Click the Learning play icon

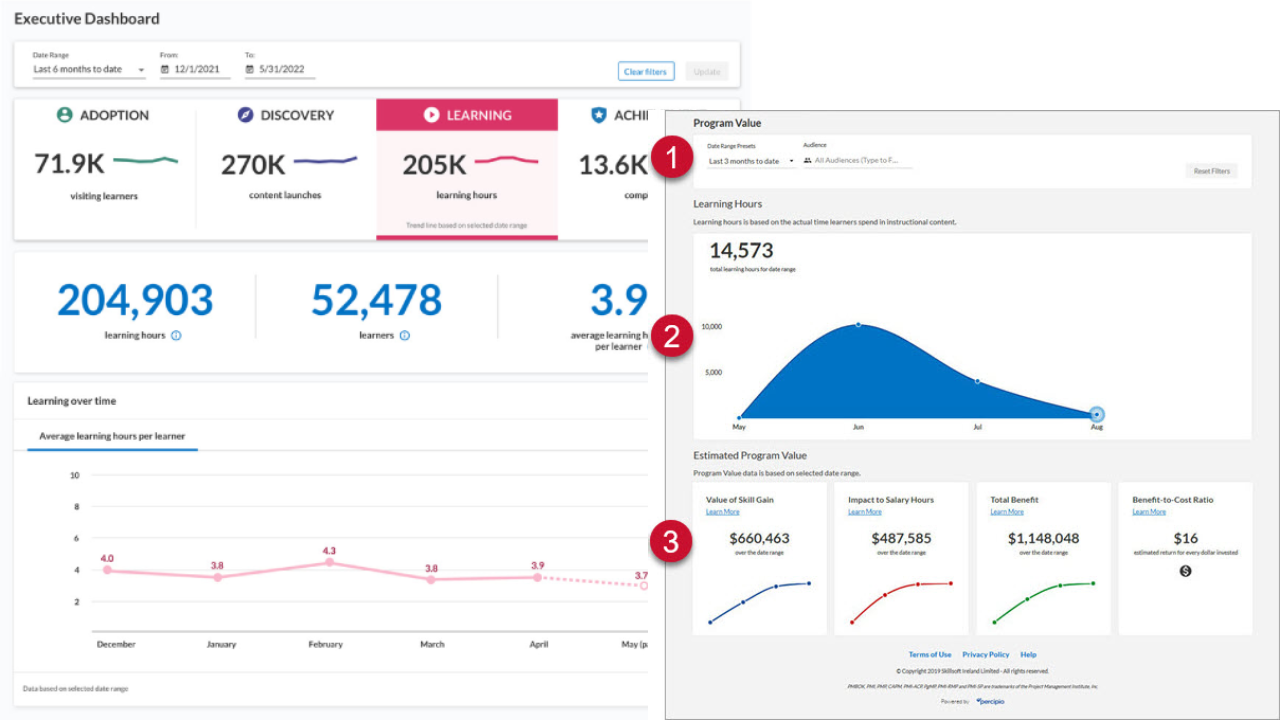(431, 115)
